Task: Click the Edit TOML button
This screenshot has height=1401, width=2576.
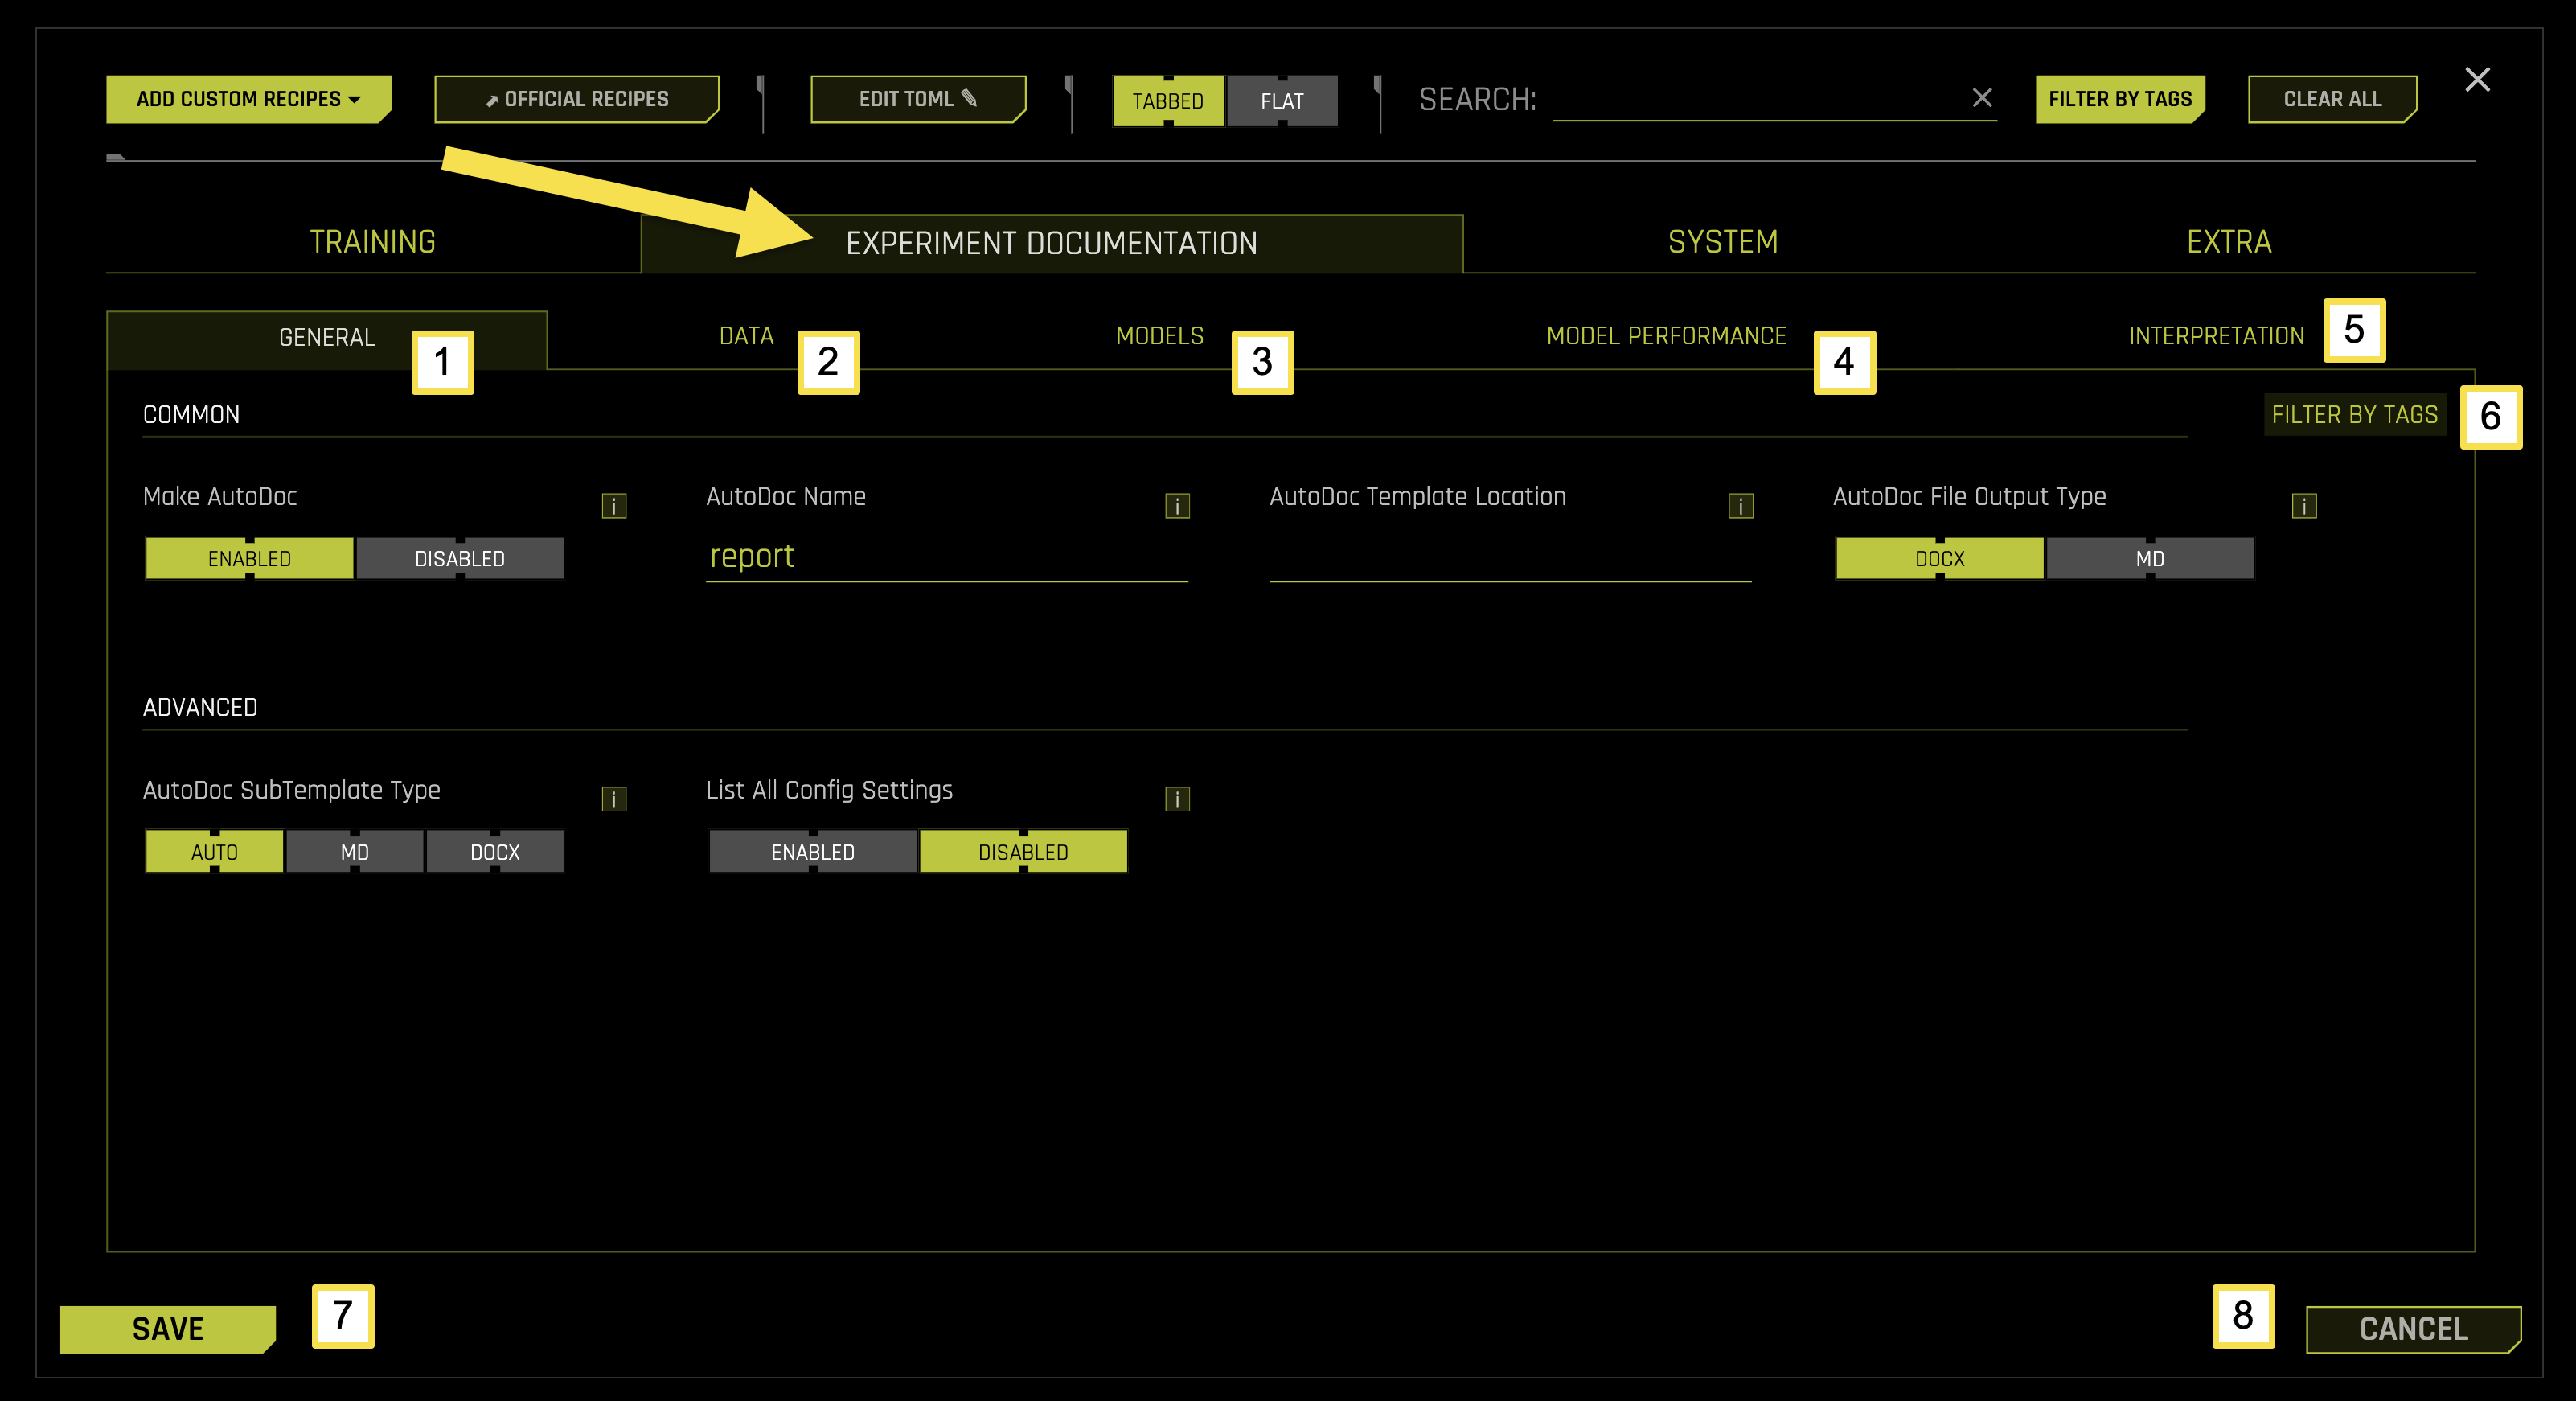Action: 917,99
